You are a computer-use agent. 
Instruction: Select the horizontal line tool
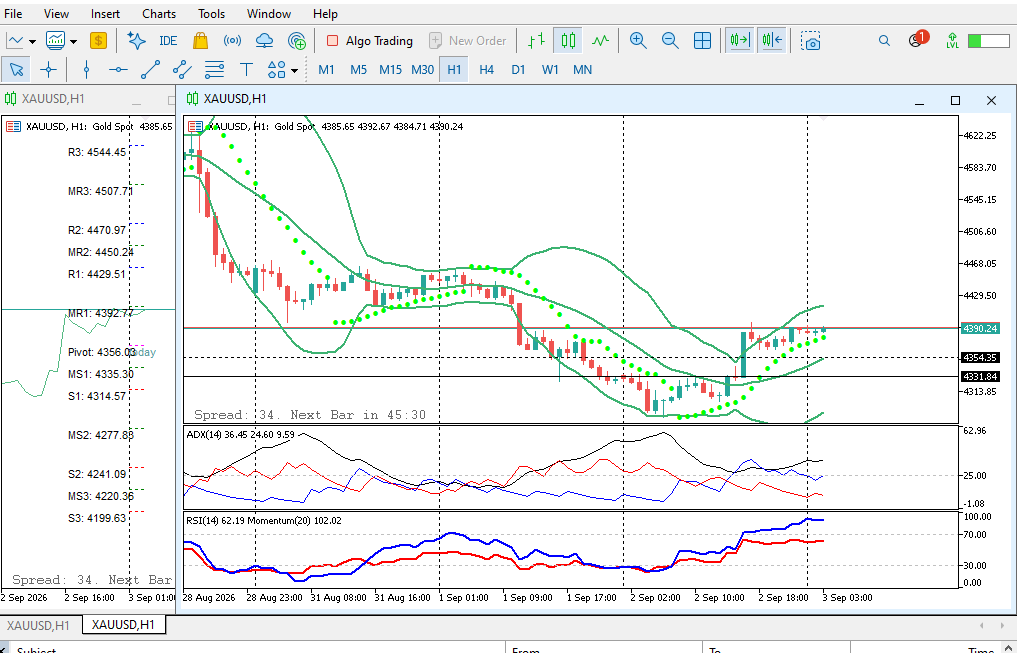point(118,69)
